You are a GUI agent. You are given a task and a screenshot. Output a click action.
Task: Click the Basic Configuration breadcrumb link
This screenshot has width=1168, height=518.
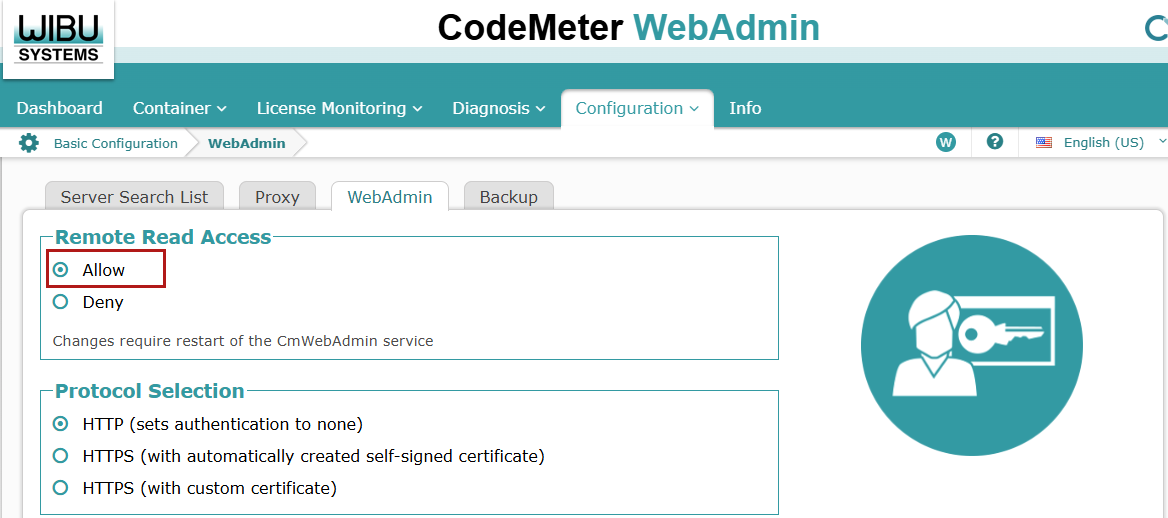(115, 143)
